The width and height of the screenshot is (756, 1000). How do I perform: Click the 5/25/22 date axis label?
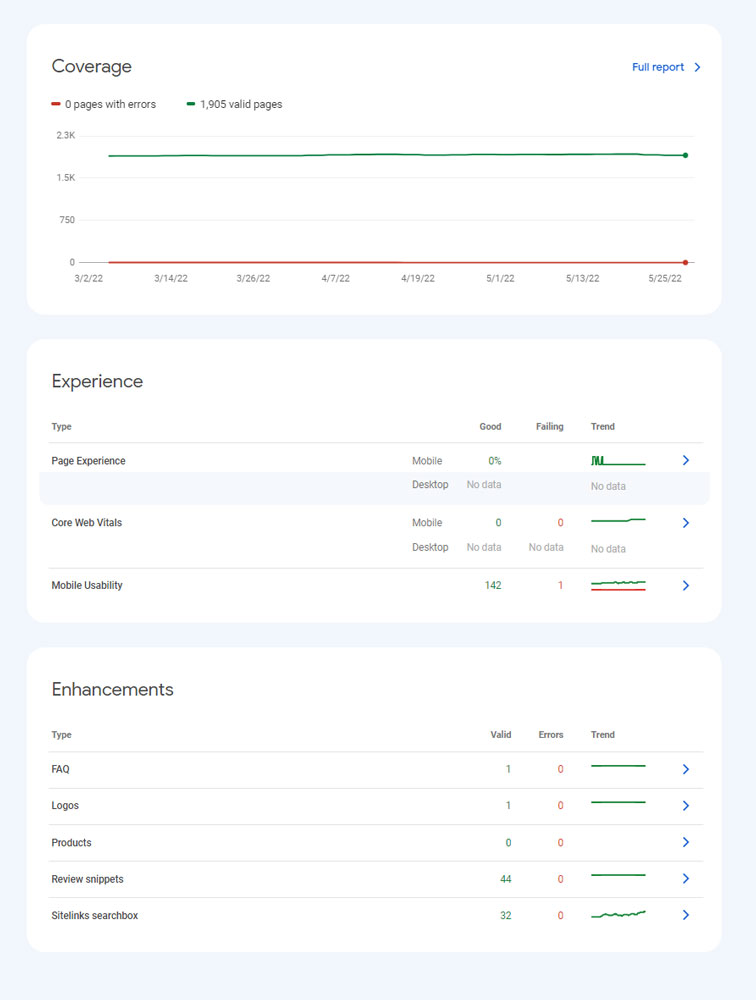665,278
